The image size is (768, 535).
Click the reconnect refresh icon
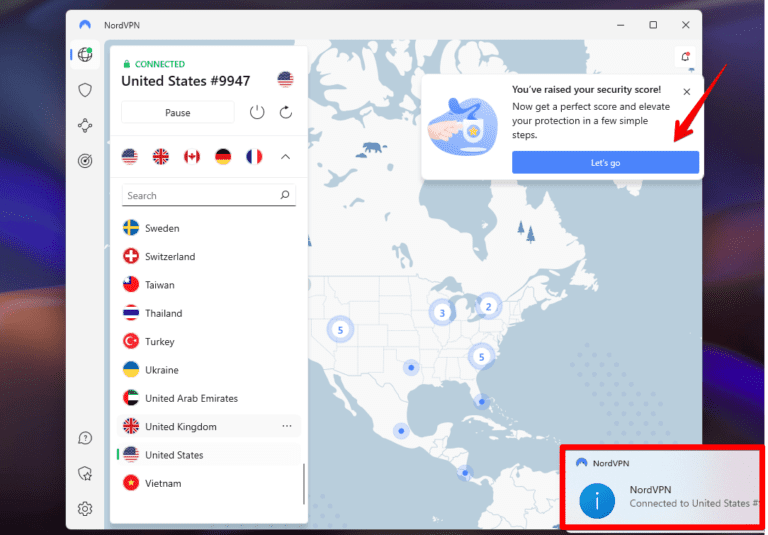tap(286, 113)
